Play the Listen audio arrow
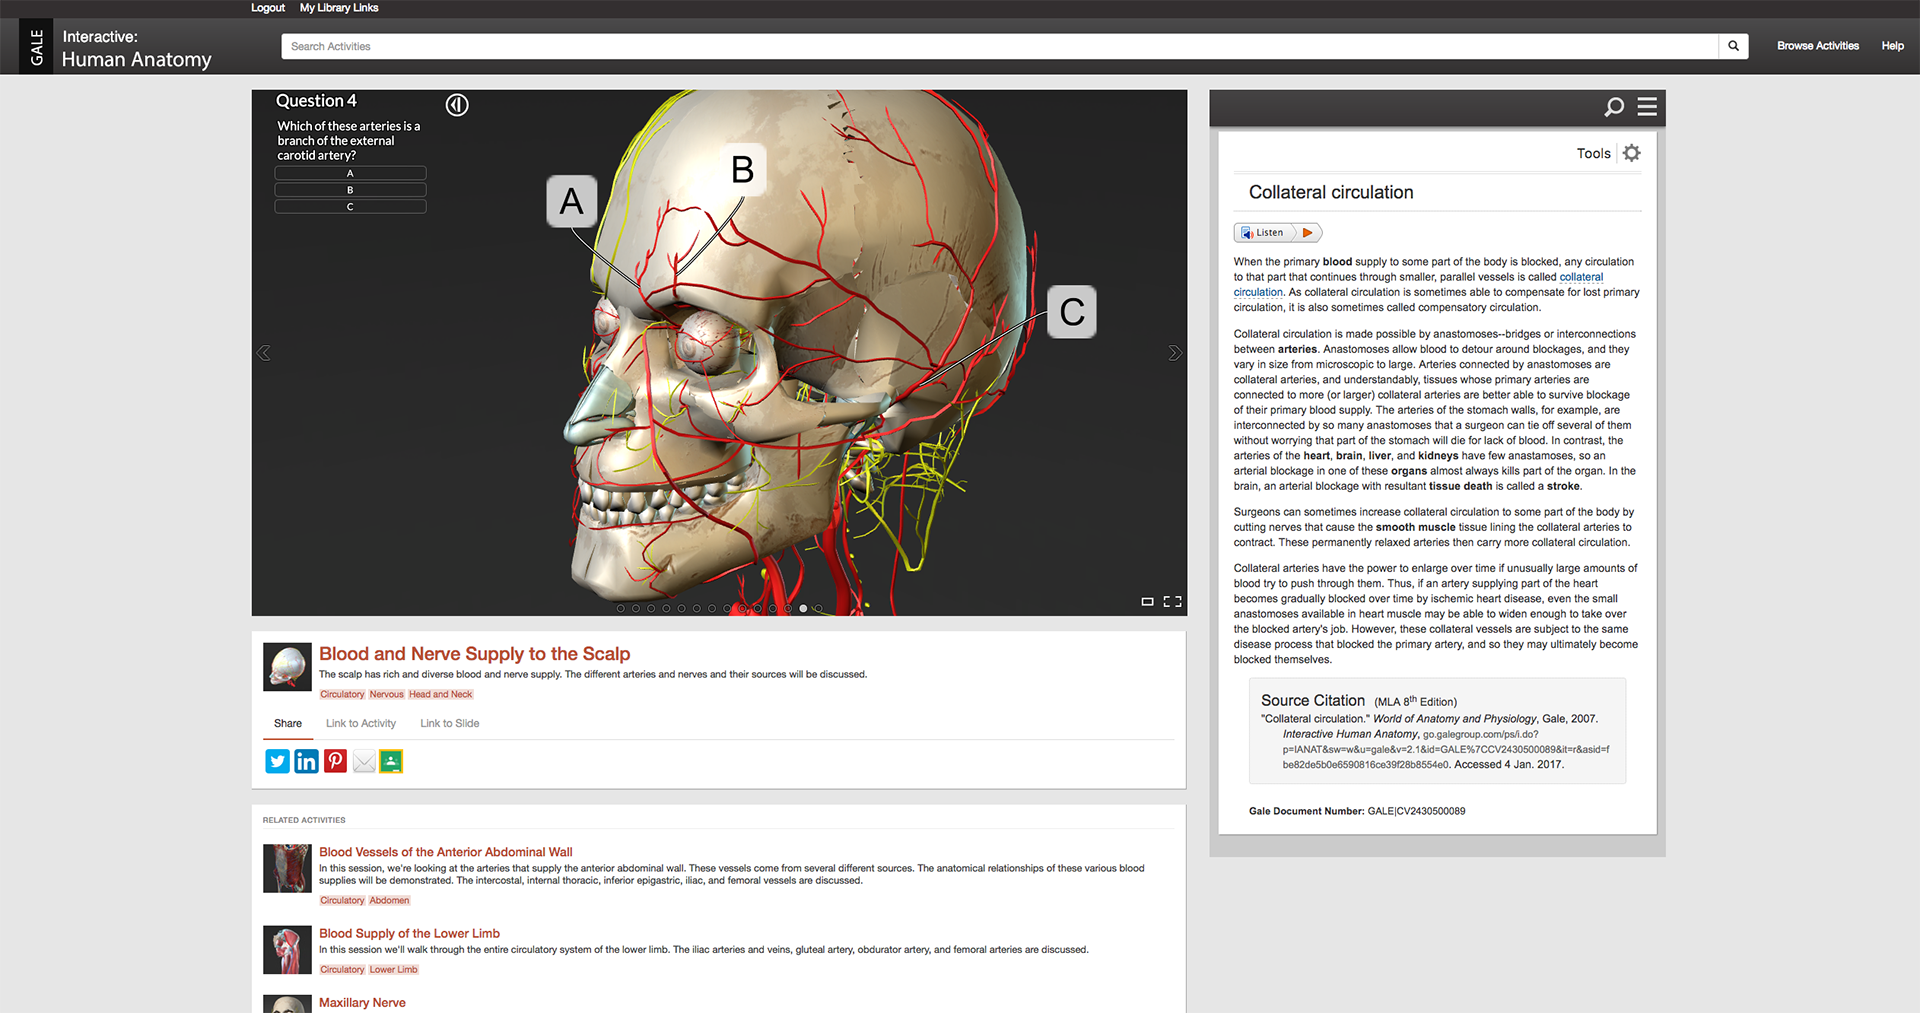This screenshot has width=1920, height=1013. [x=1307, y=233]
